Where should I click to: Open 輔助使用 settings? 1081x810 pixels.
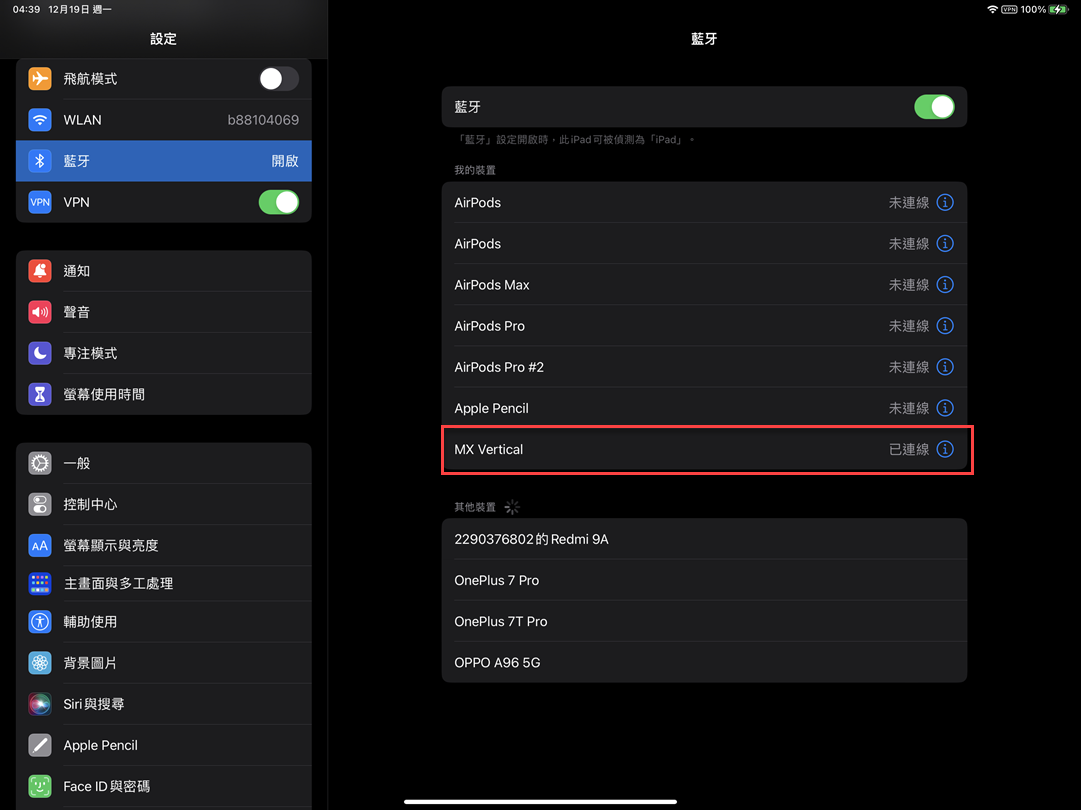tap(163, 622)
